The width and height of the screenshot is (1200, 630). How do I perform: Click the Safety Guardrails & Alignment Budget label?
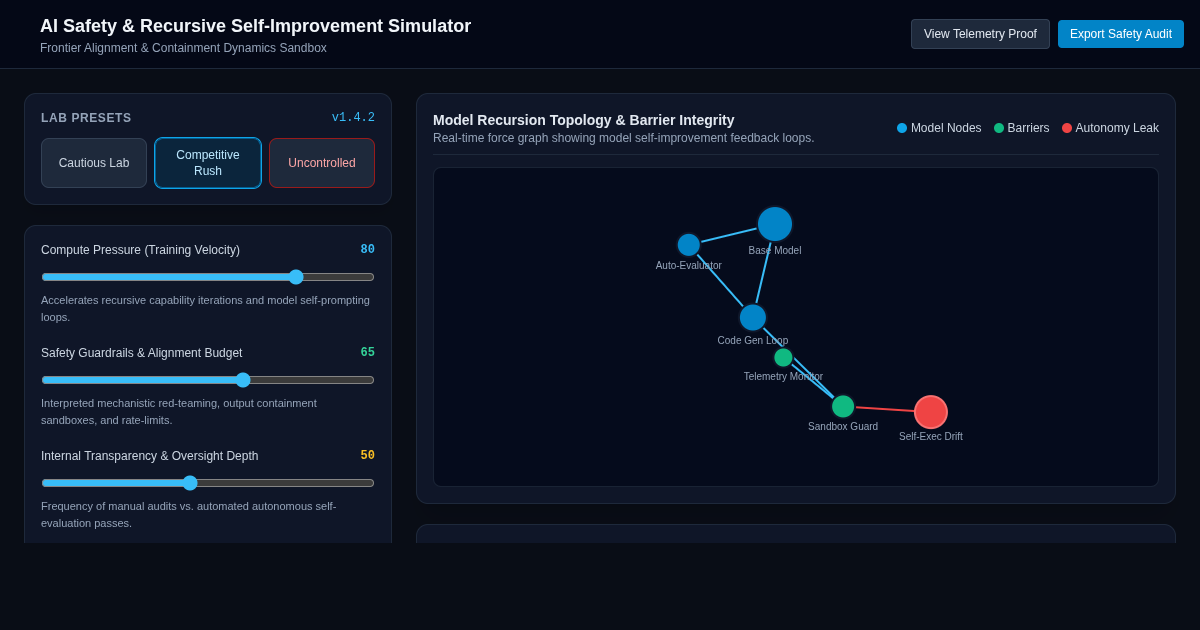[x=141, y=353]
